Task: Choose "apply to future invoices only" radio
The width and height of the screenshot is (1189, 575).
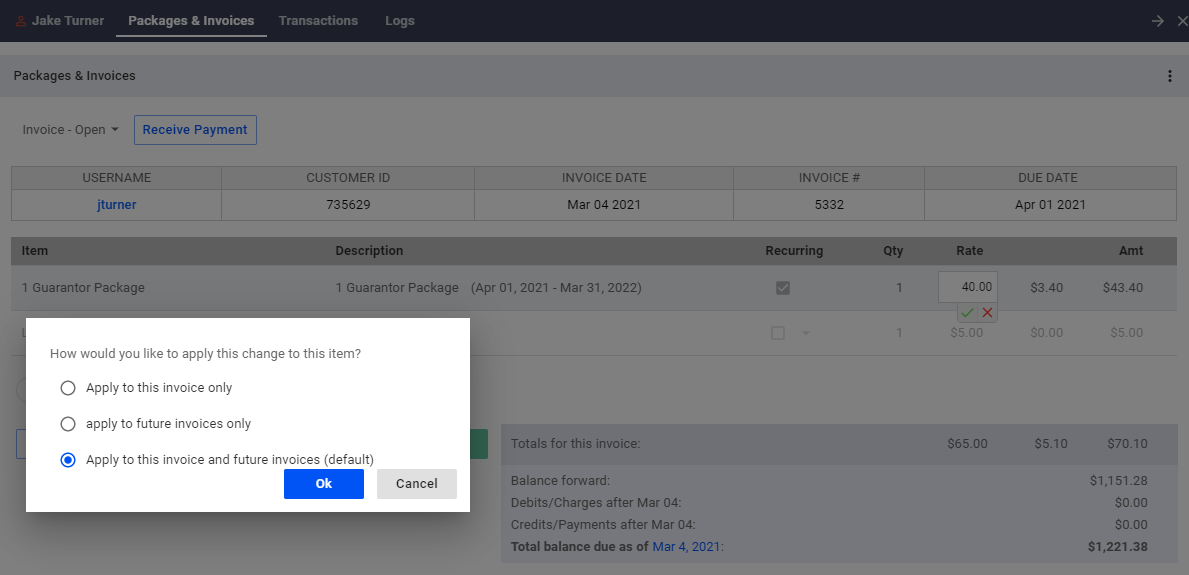Action: point(68,423)
